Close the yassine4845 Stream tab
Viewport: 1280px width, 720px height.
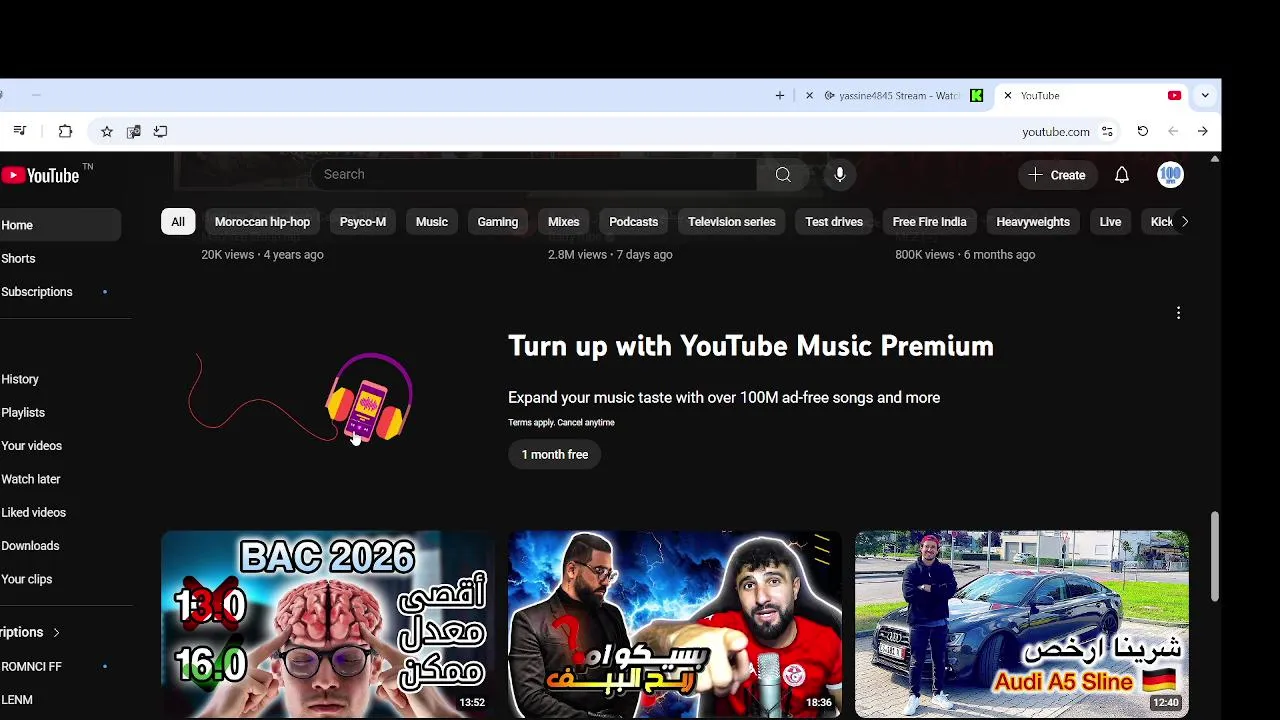[809, 96]
